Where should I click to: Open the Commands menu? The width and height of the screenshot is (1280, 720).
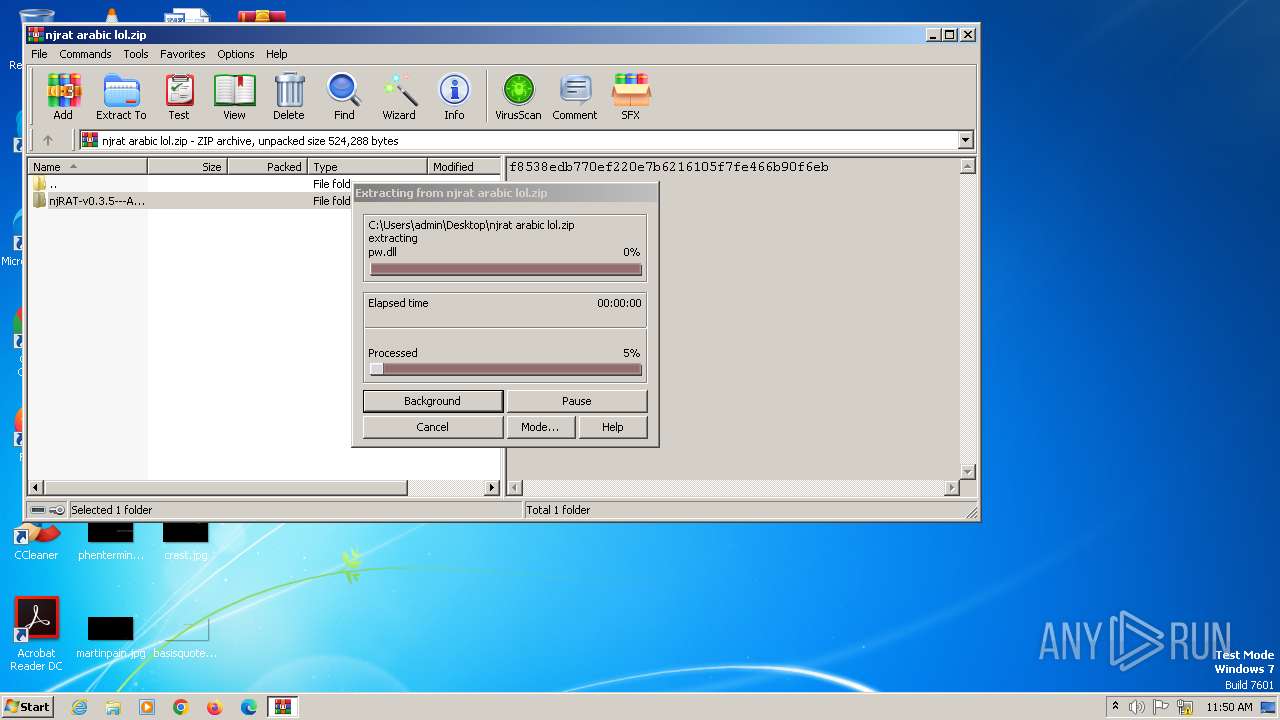(85, 54)
